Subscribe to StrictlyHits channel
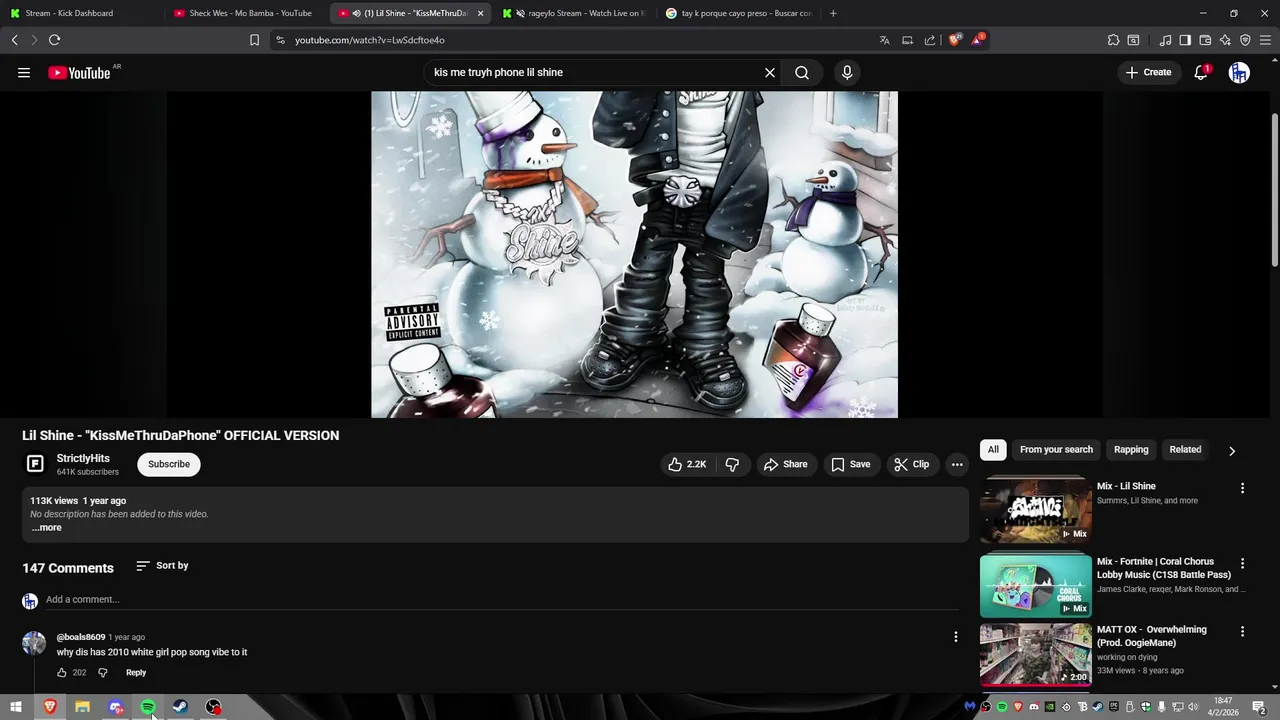This screenshot has height=720, width=1280. (169, 464)
